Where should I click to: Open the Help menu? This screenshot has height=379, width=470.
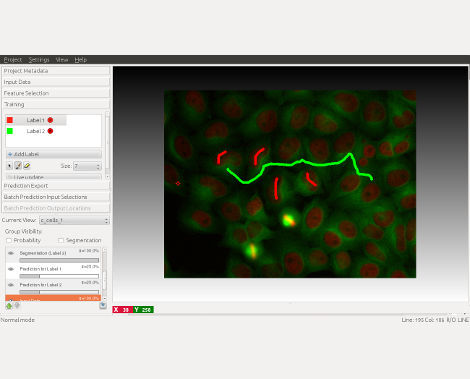pyautogui.click(x=80, y=60)
